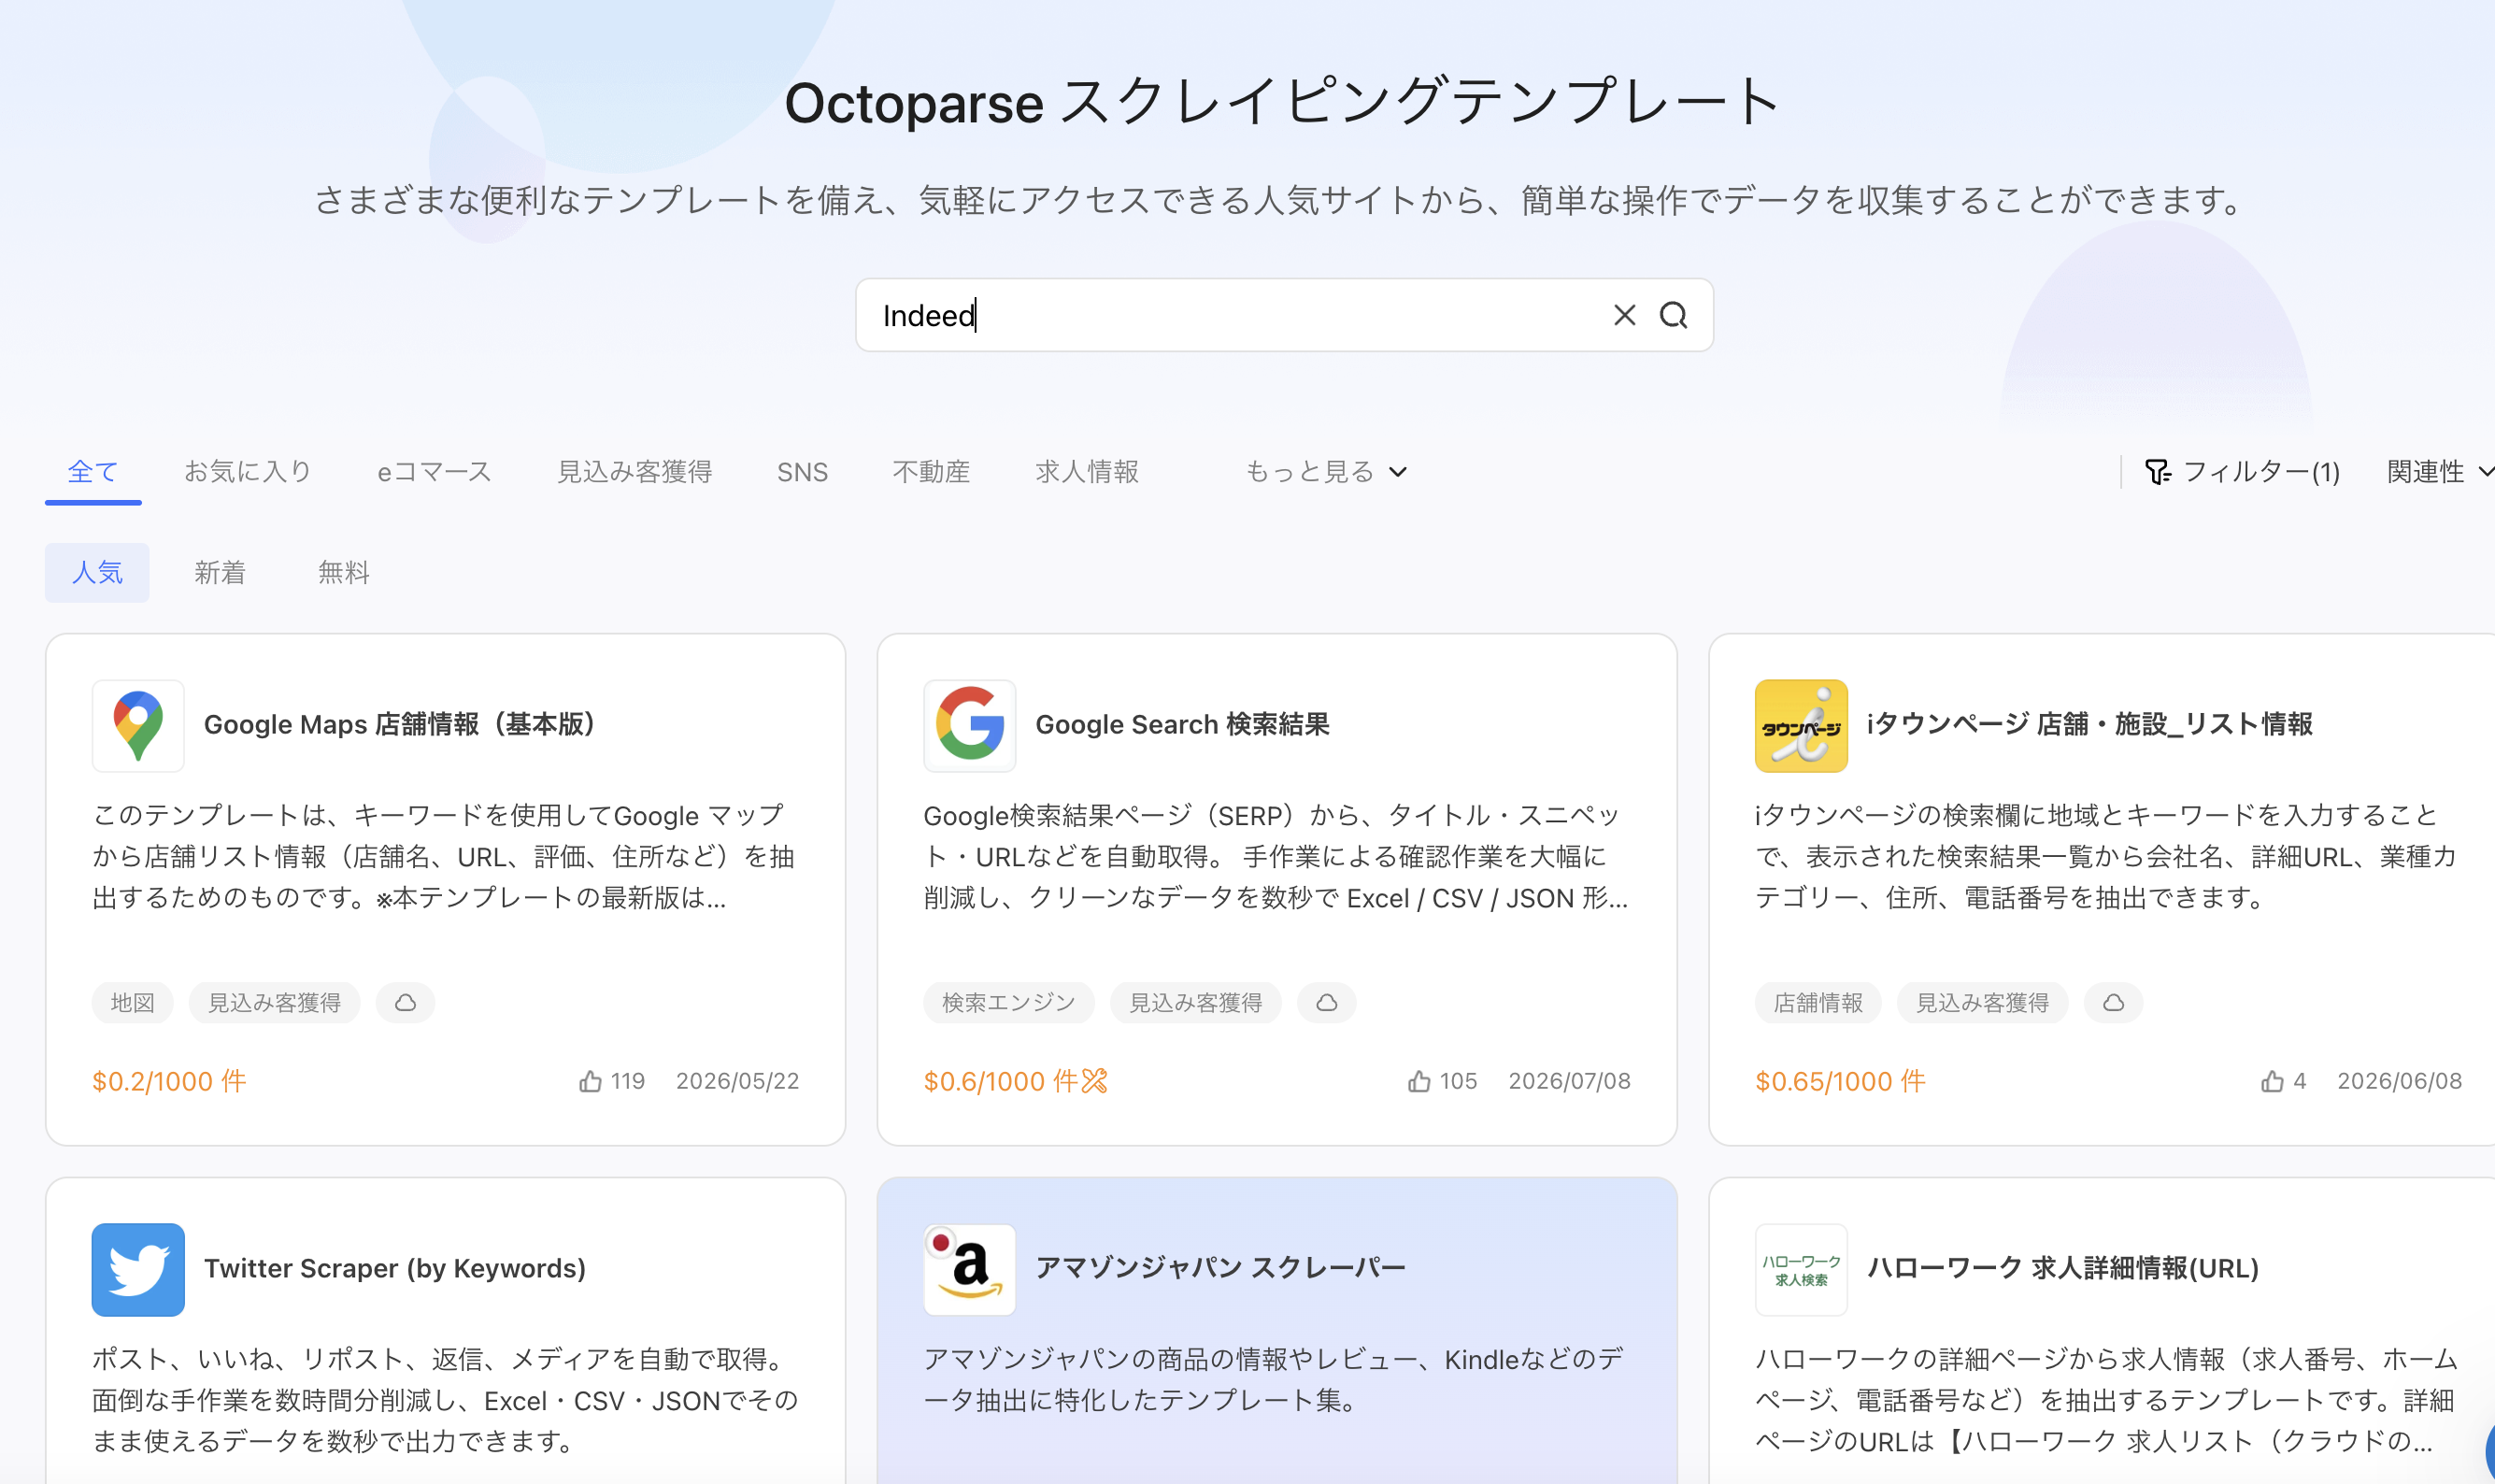This screenshot has height=1484, width=2495.
Task: Click the Google Maps card description text
Action: (x=443, y=856)
